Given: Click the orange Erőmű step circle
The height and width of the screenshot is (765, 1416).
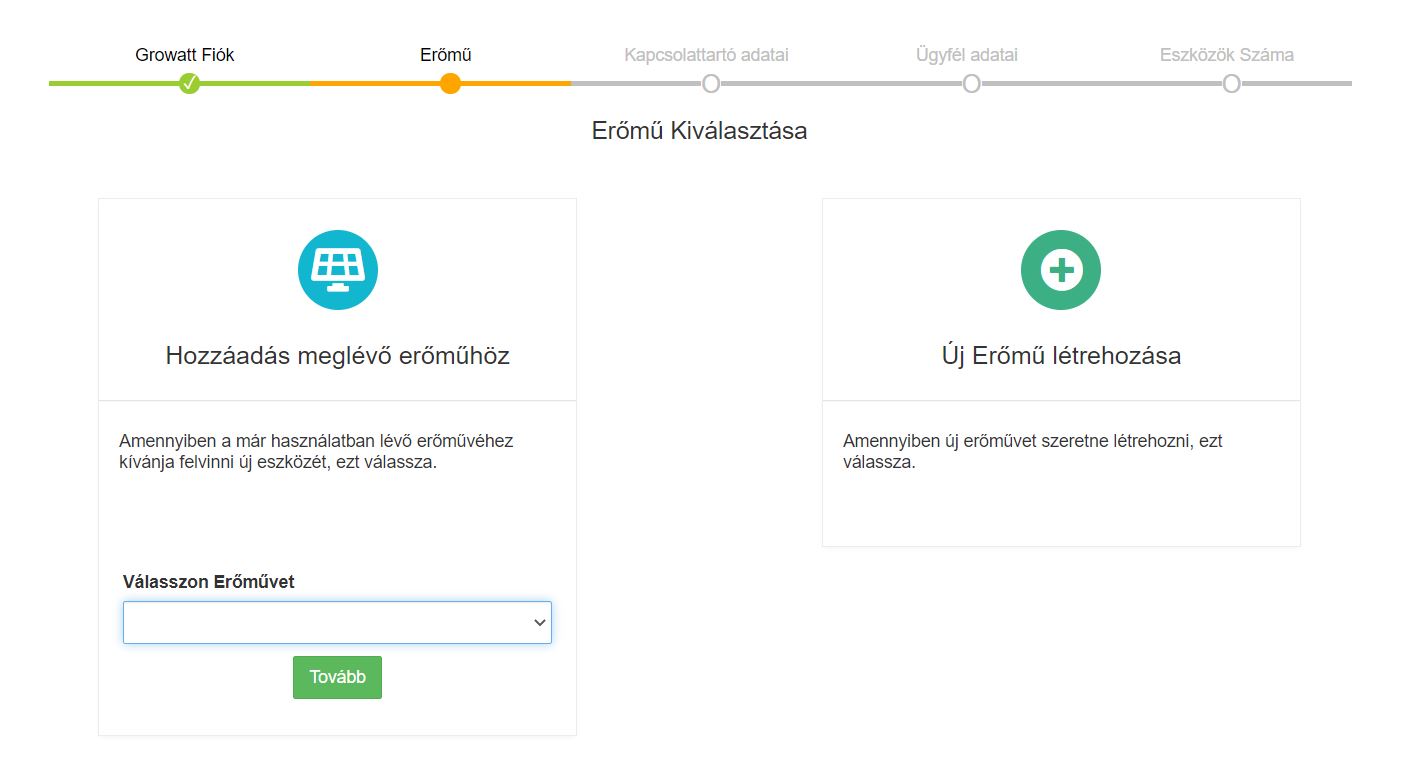Looking at the screenshot, I should pyautogui.click(x=450, y=84).
